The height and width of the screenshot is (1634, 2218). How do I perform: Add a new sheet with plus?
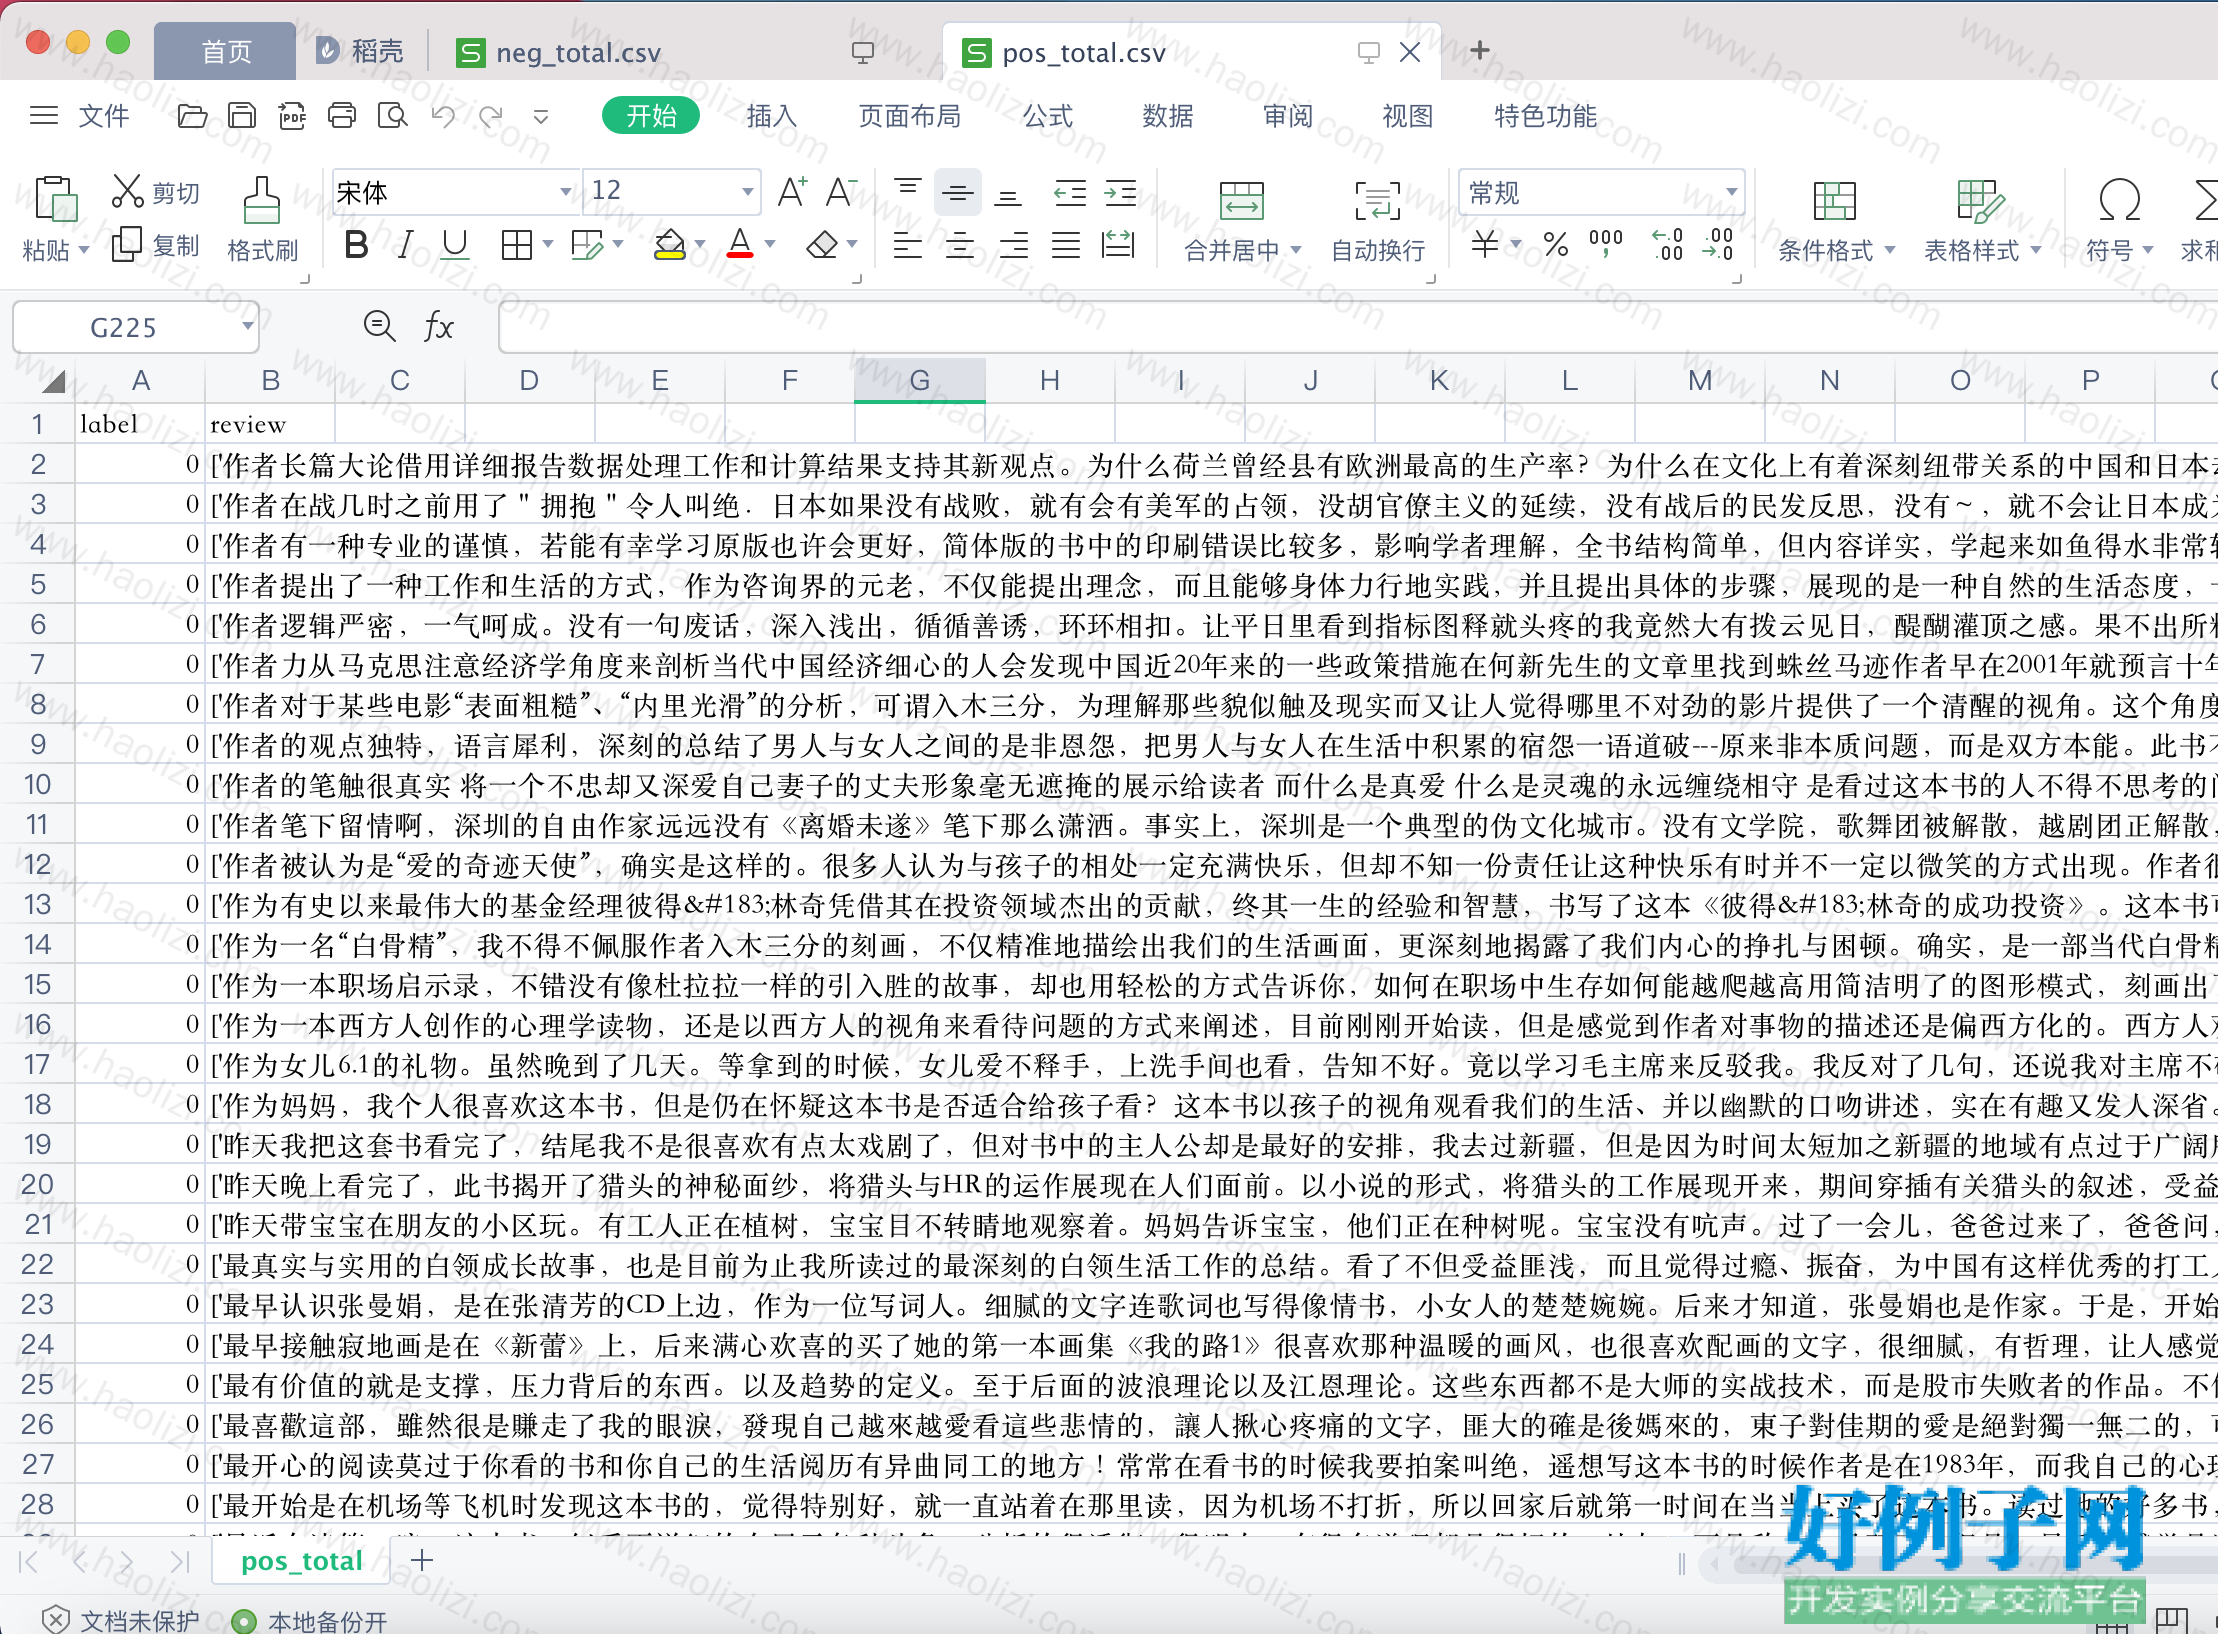(422, 1559)
